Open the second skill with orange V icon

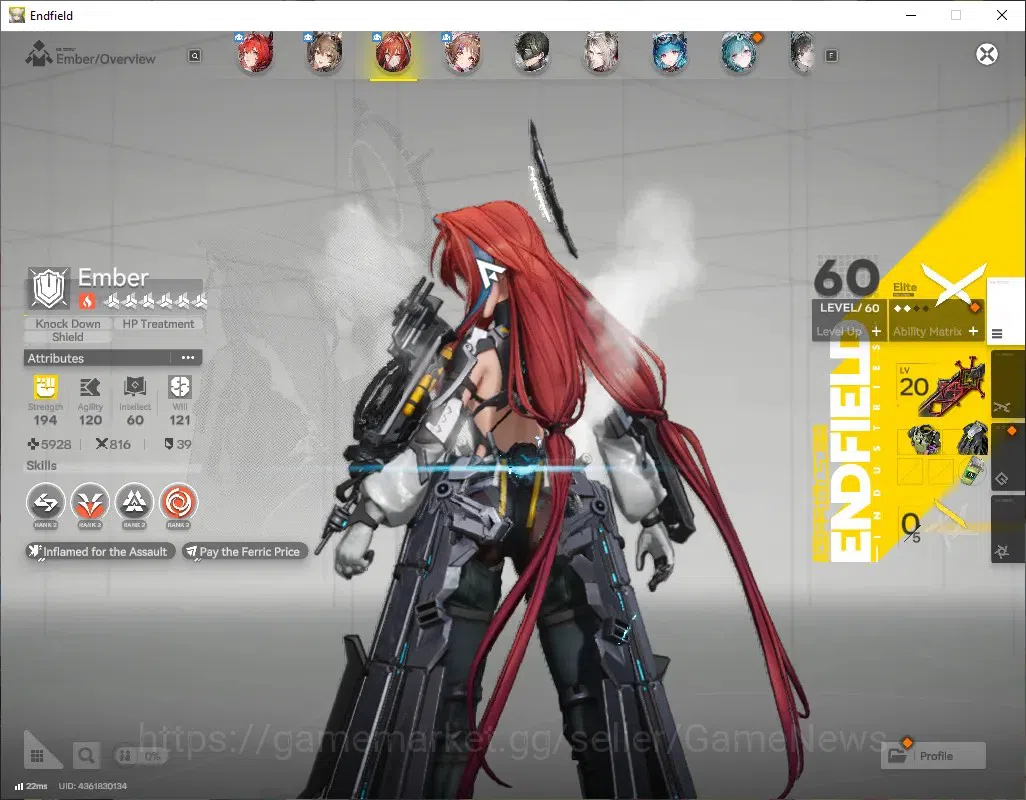(90, 502)
